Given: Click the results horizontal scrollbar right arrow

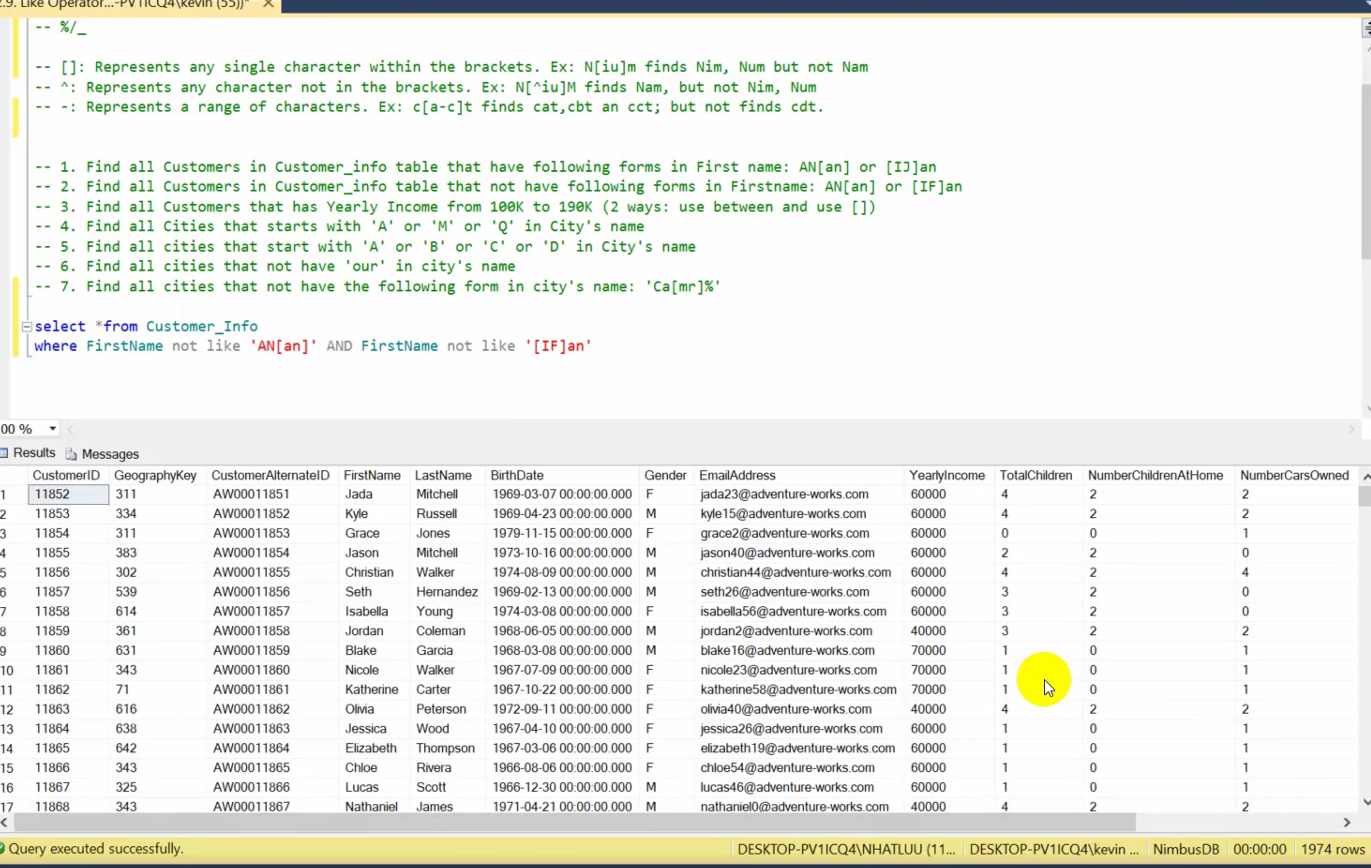Looking at the screenshot, I should (1348, 823).
